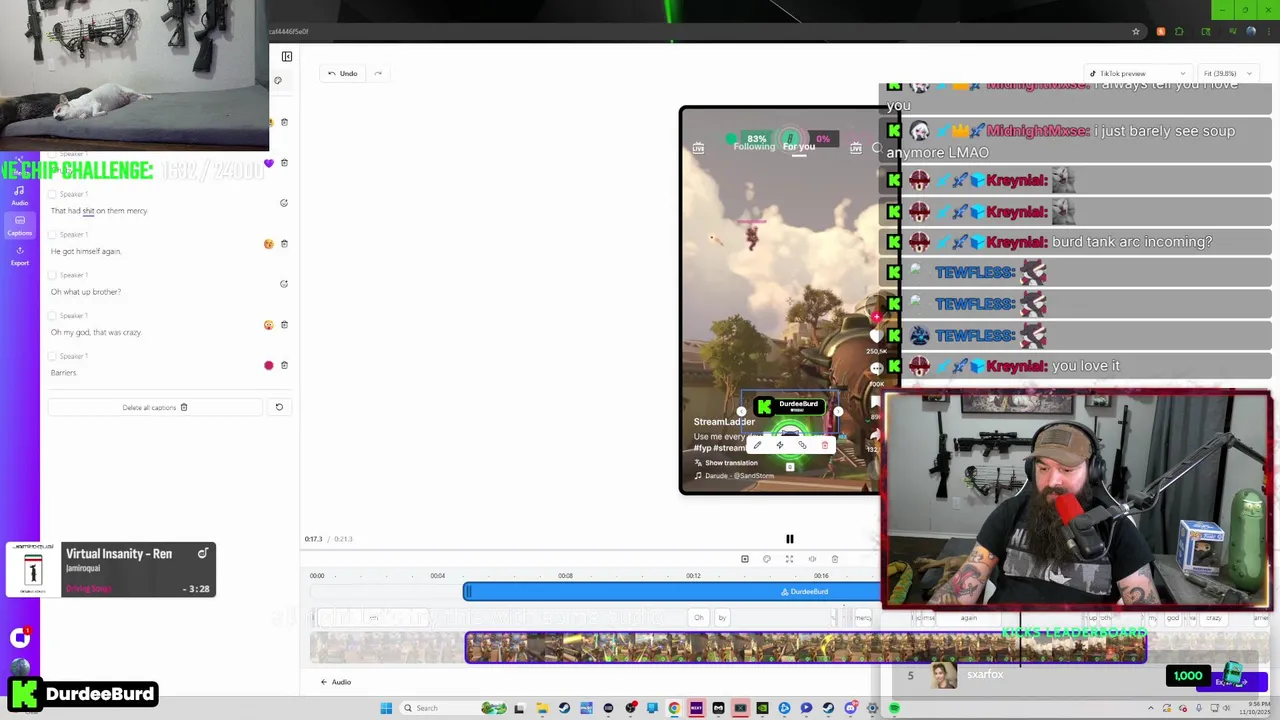The image size is (1280, 720).
Task: Click the purple heart emoji on caption row
Action: pos(268,163)
